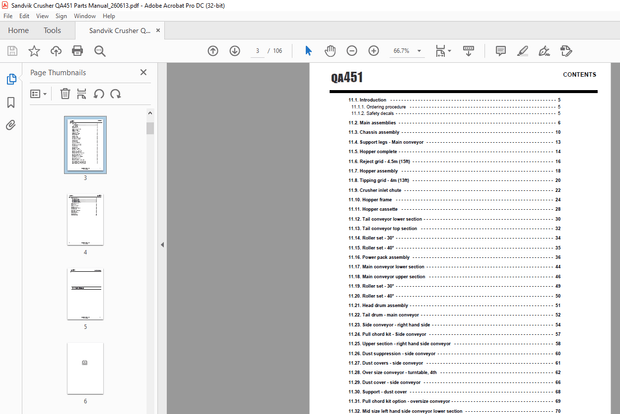This screenshot has width=620, height=414.
Task: Open the View menu
Action: (42, 16)
